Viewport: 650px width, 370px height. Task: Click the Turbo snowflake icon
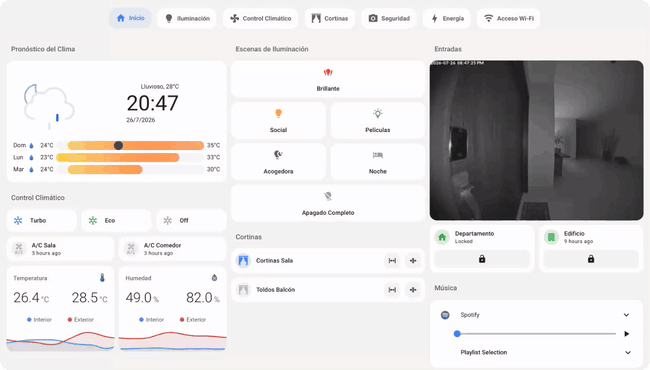click(x=18, y=220)
